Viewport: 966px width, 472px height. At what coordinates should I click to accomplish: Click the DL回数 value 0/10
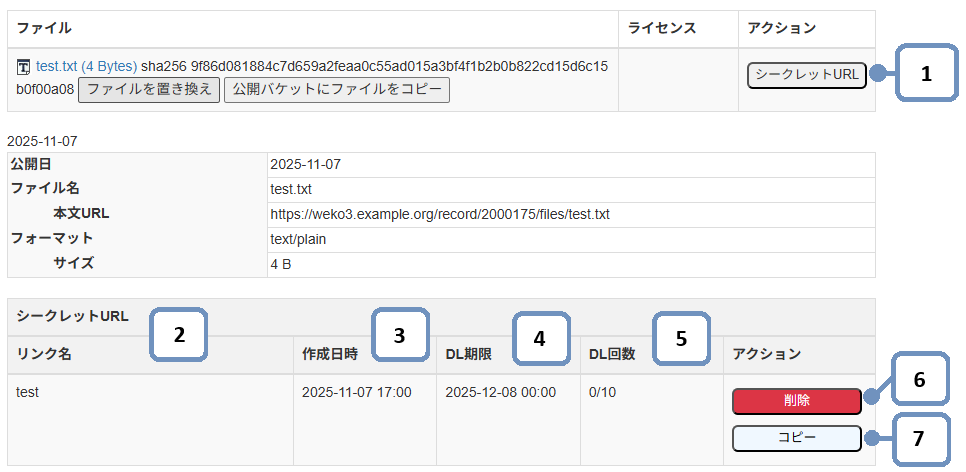(603, 392)
